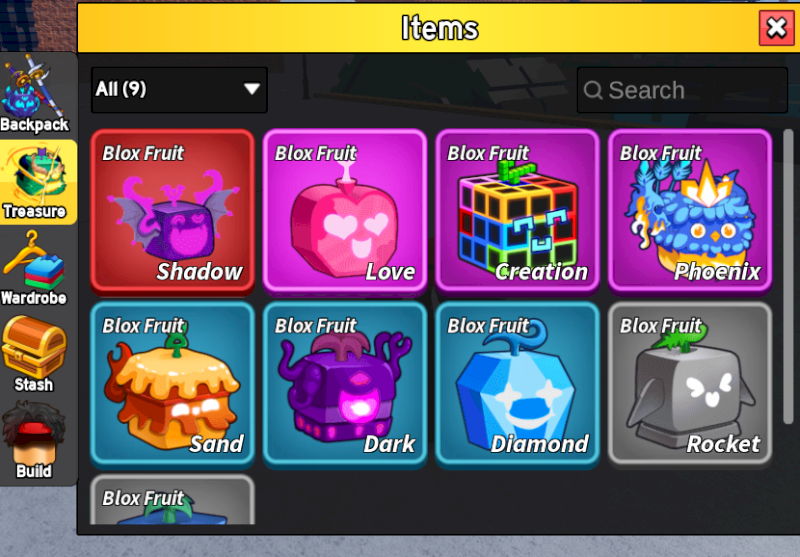Select the Rocket Blox Fruit item
The image size is (800, 557).
click(690, 384)
